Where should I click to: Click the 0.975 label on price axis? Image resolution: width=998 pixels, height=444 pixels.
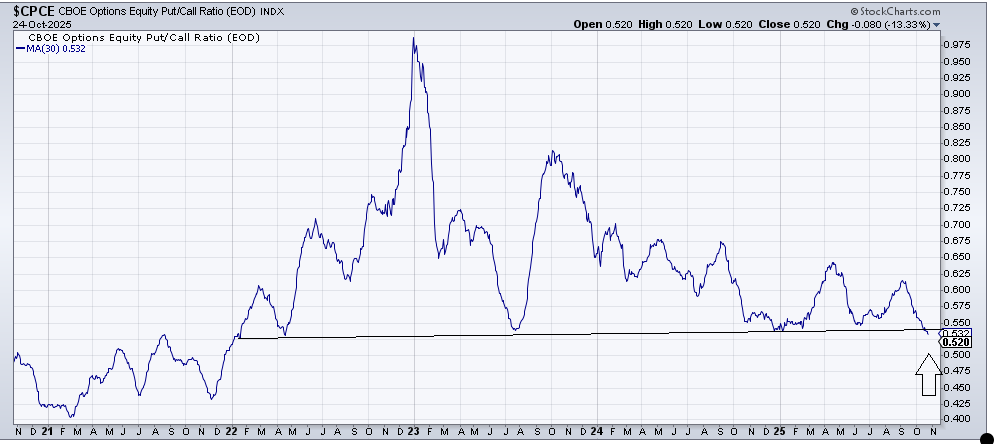pos(957,45)
